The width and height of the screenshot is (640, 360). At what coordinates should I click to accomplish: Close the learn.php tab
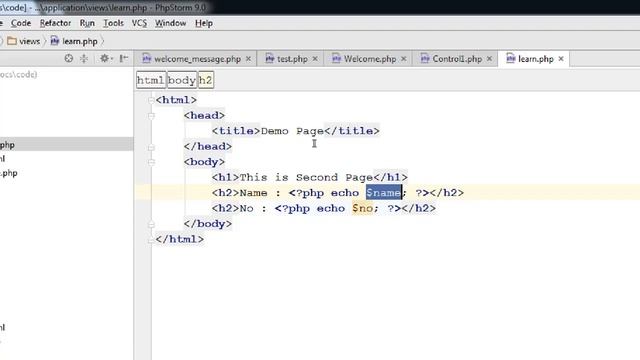(561, 59)
